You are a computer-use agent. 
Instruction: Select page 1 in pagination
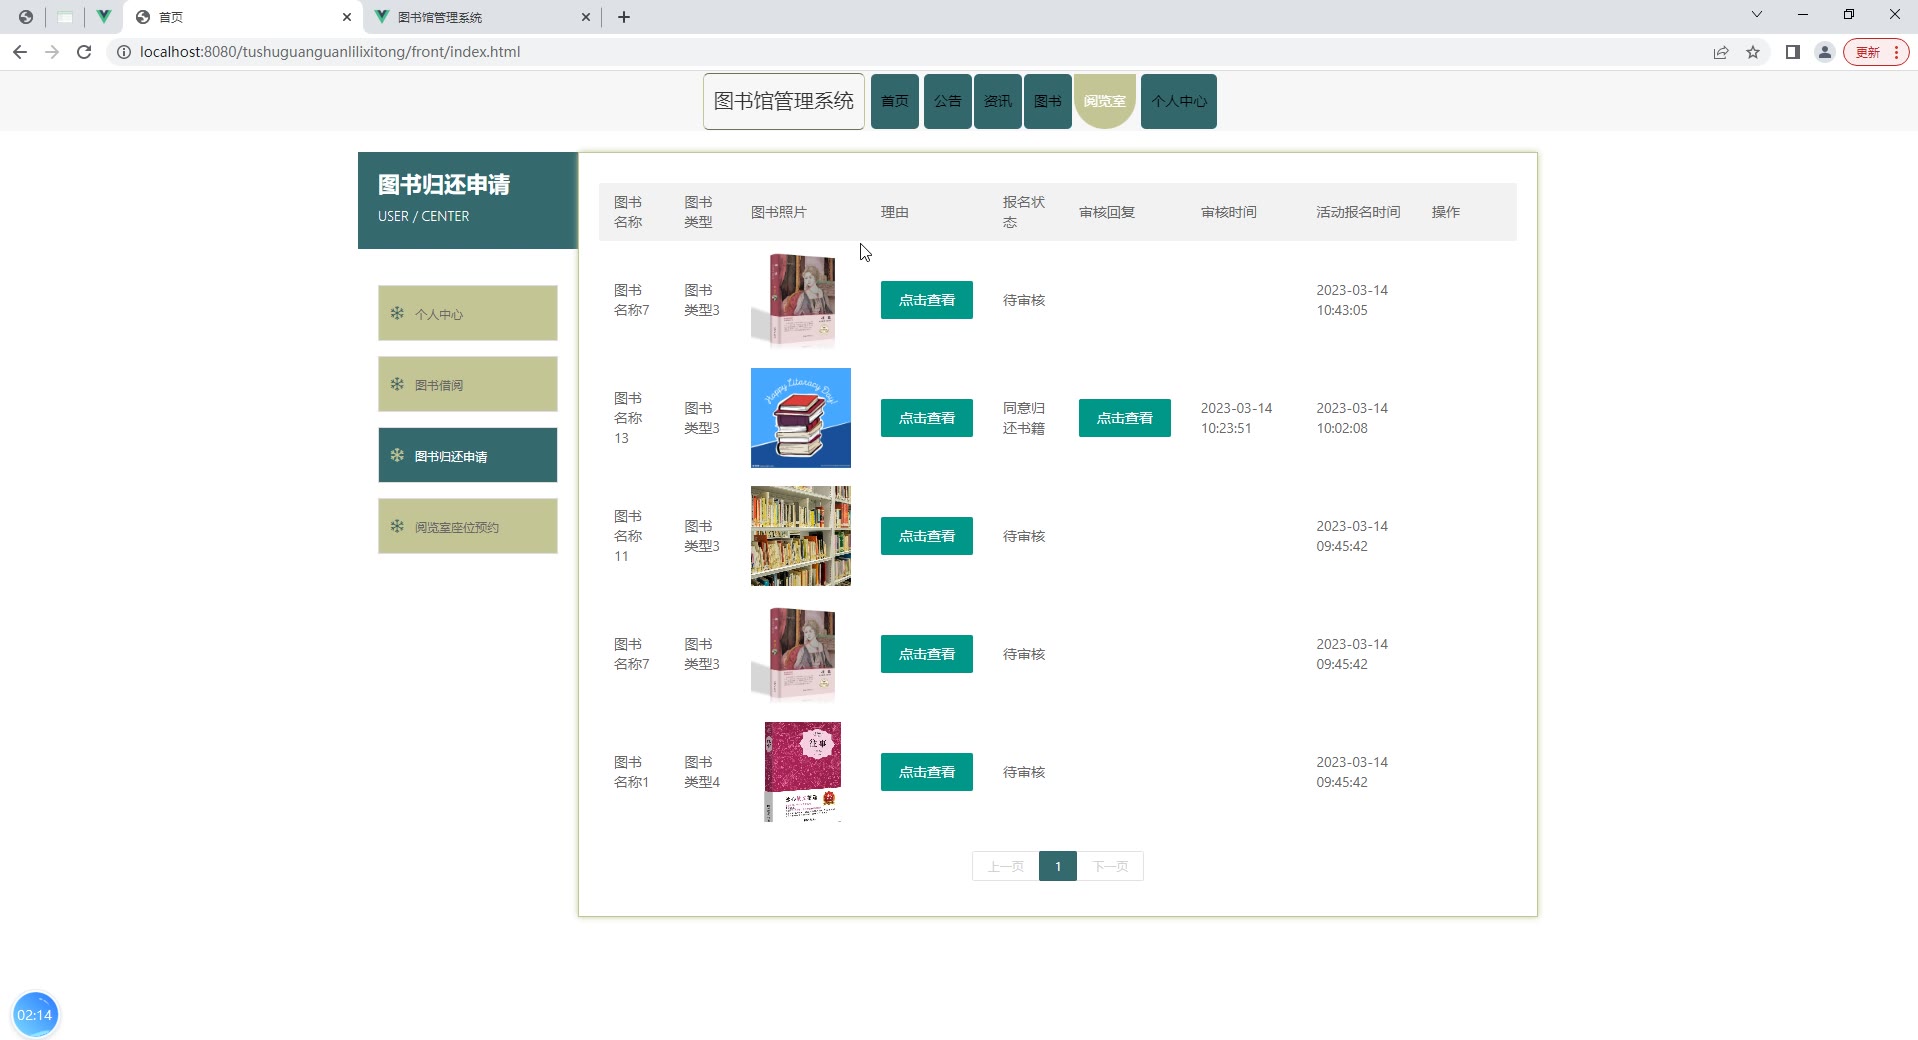coord(1058,866)
